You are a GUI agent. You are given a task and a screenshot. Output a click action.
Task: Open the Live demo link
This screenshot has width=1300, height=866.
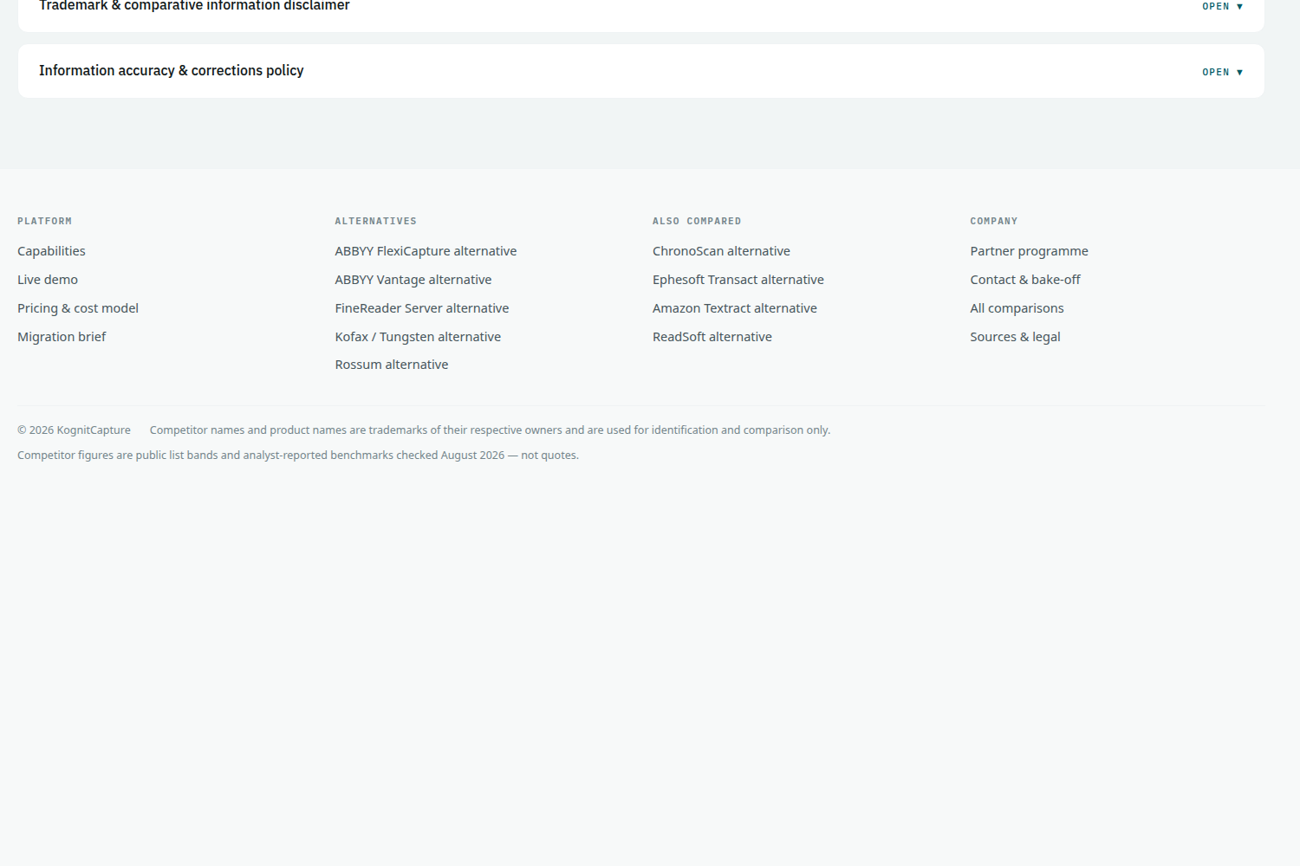(x=47, y=280)
